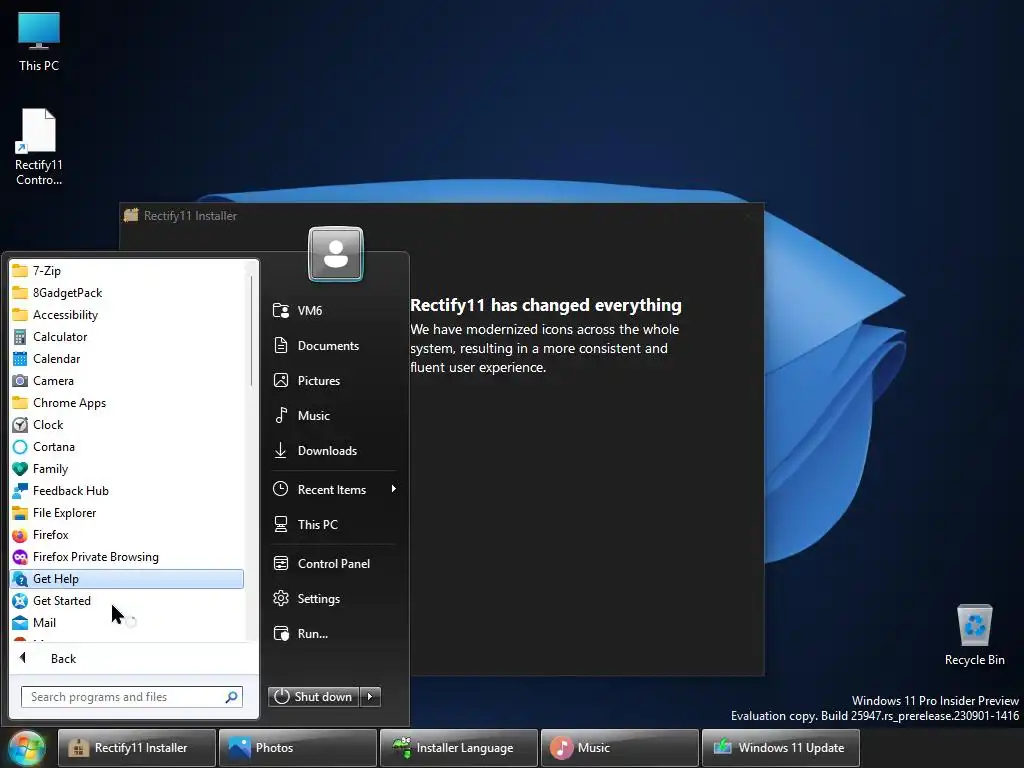Open the Pictures library
Viewport: 1024px width, 768px height.
[334, 381]
